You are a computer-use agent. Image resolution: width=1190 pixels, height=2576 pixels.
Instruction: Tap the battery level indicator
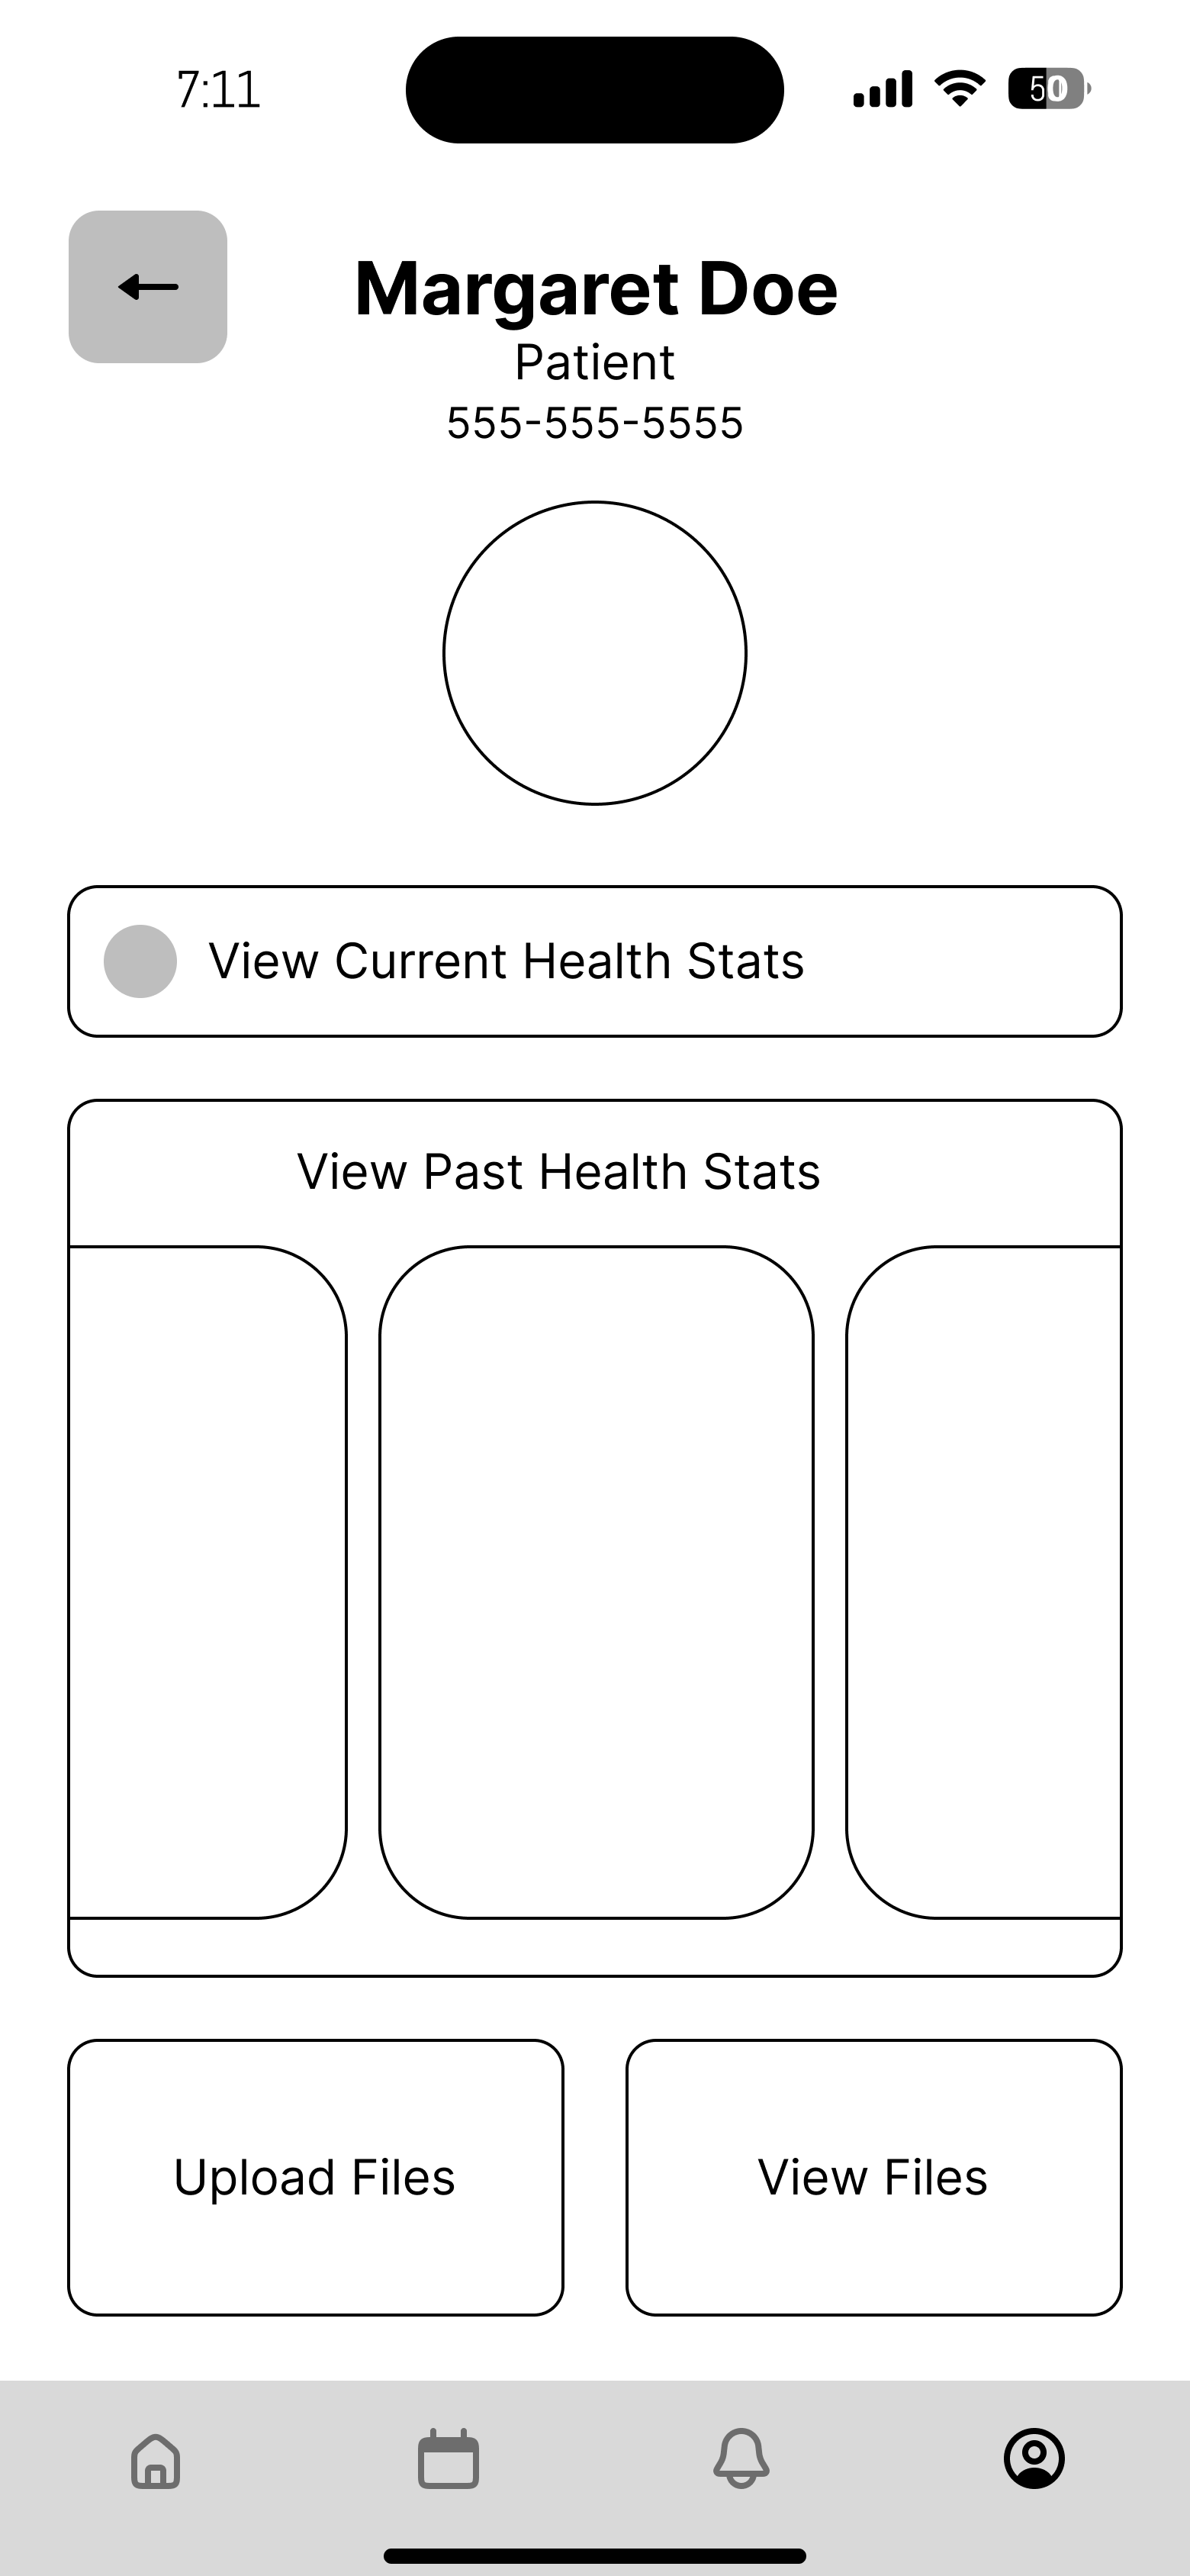1049,89
